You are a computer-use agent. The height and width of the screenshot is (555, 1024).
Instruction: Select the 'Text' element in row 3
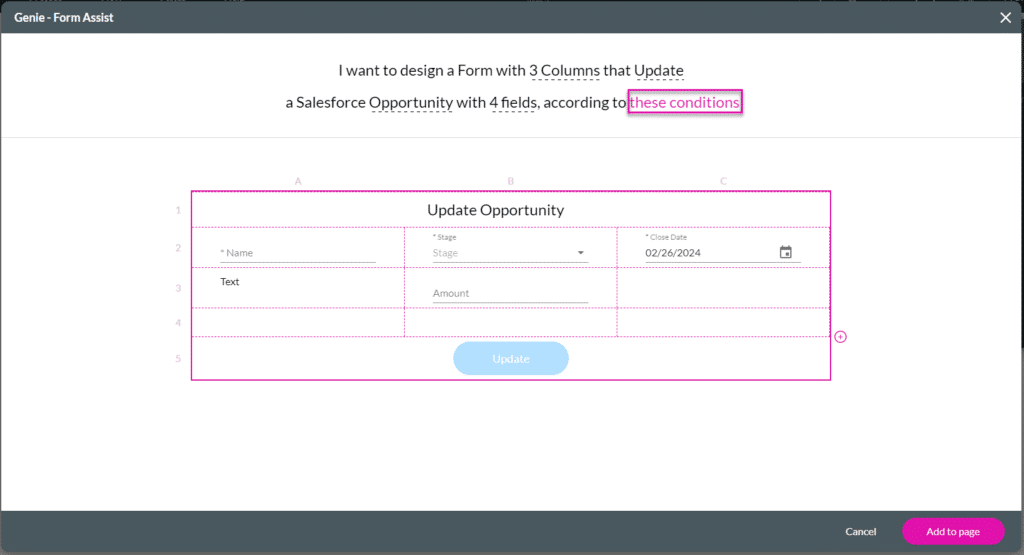(x=230, y=282)
